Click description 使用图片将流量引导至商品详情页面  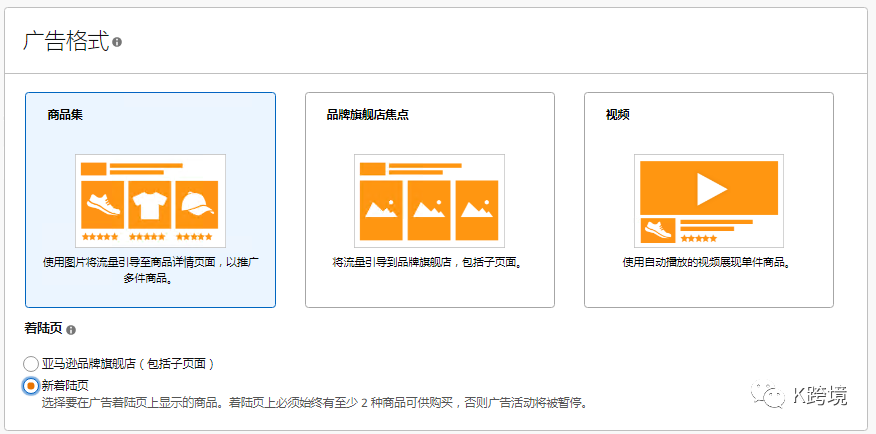pos(150,270)
